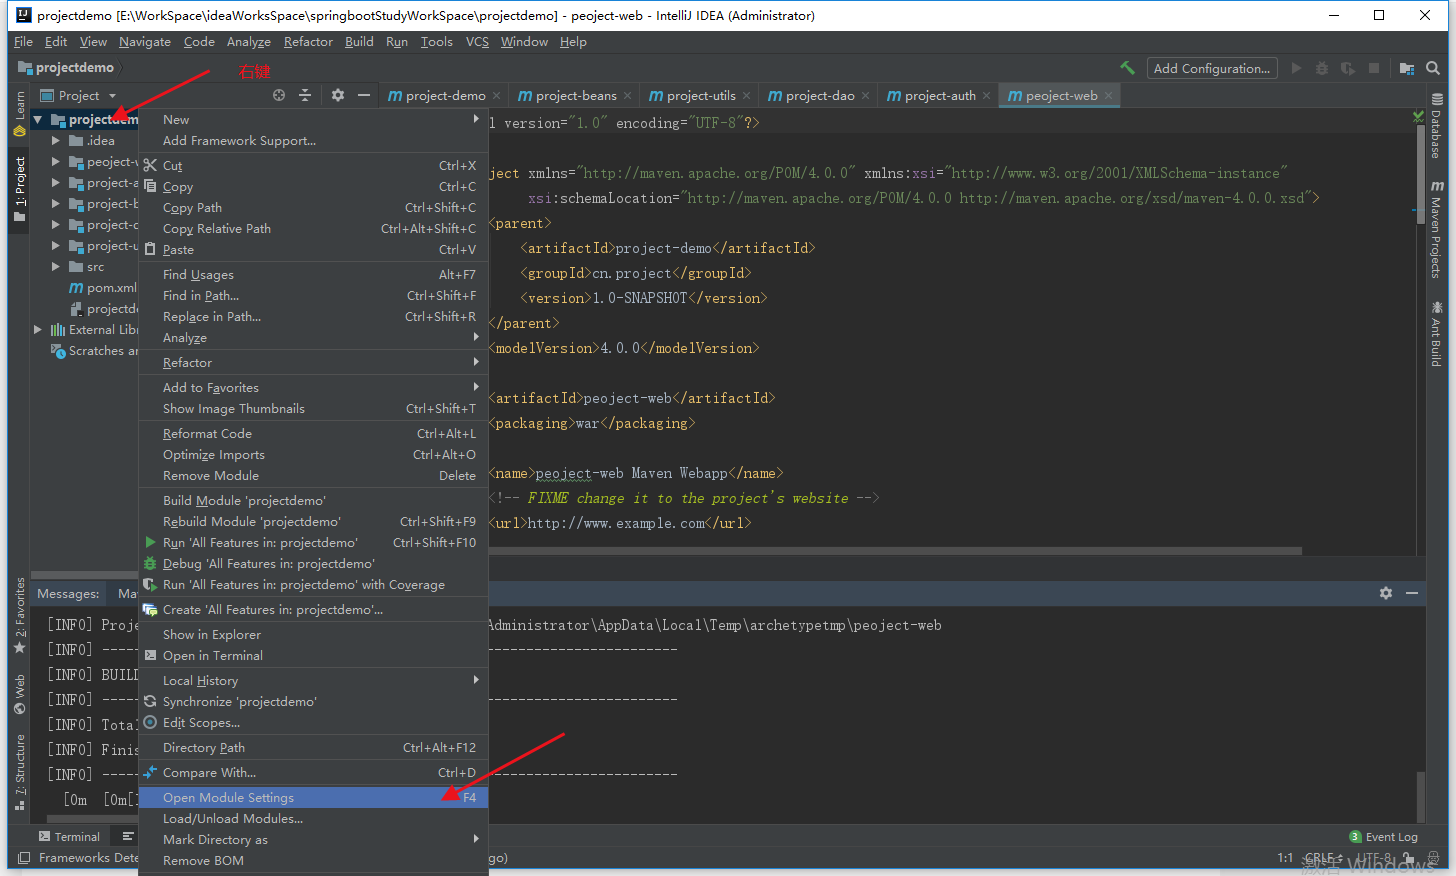The image size is (1456, 876).
Task: Open the Refactor menu in the menu bar
Action: 308,42
